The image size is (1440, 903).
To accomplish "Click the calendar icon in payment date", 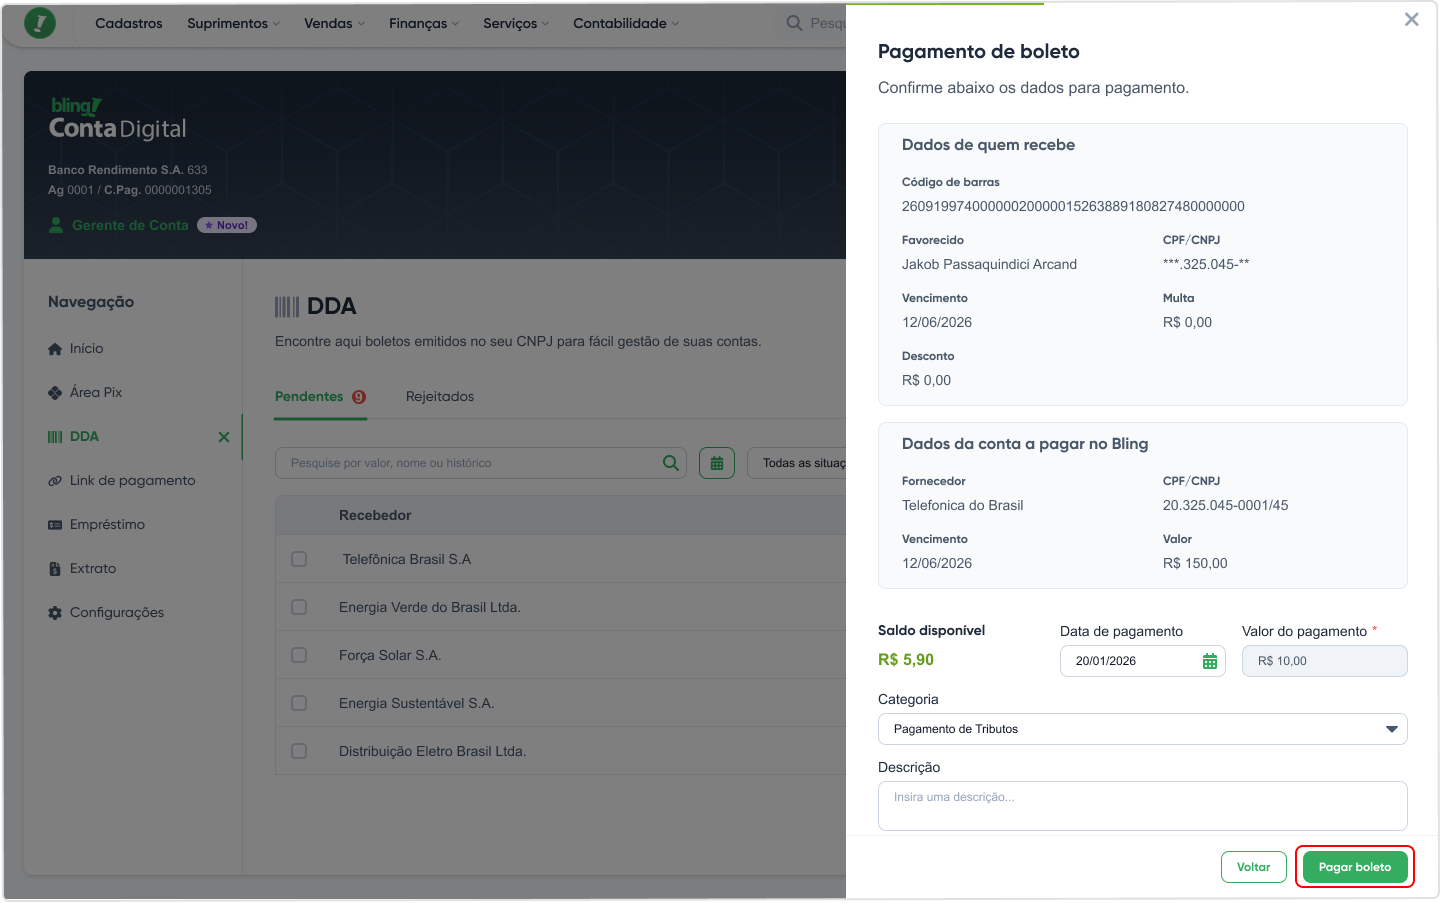I will click(1210, 661).
